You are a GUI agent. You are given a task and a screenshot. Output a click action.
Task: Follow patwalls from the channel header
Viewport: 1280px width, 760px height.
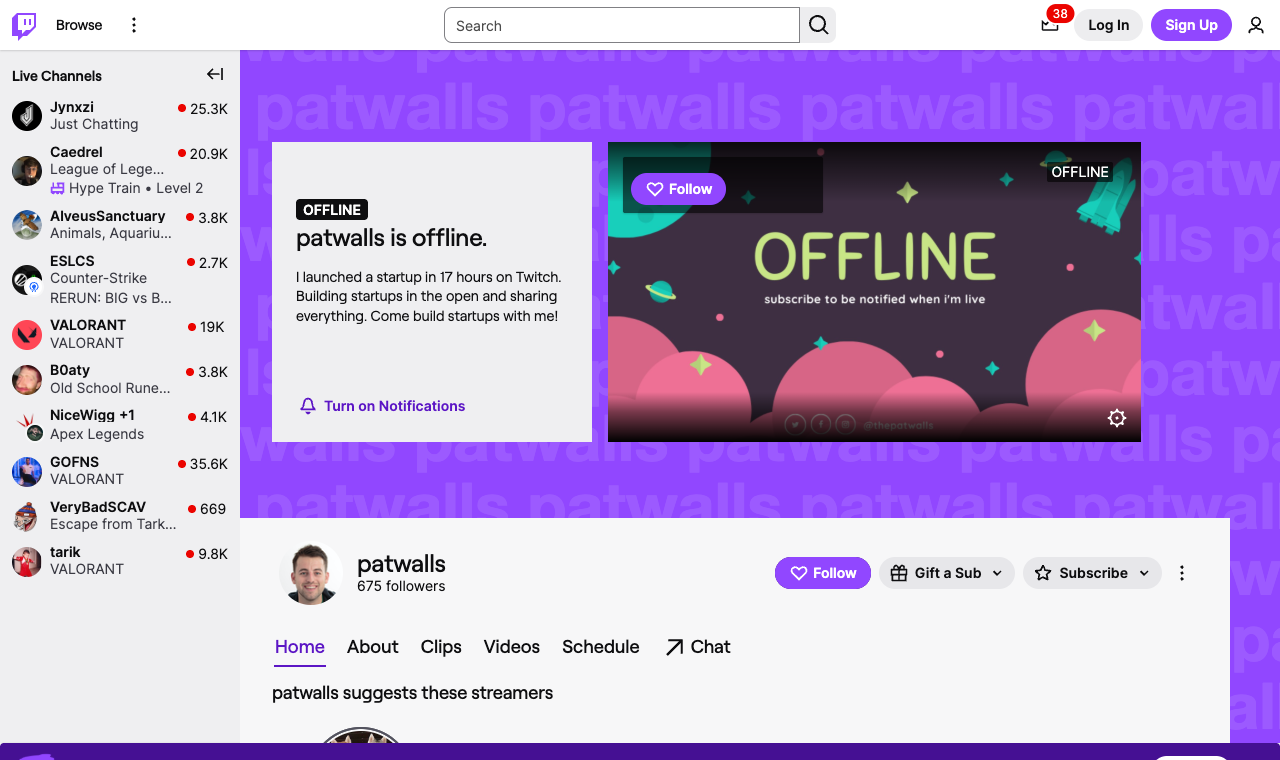[823, 573]
